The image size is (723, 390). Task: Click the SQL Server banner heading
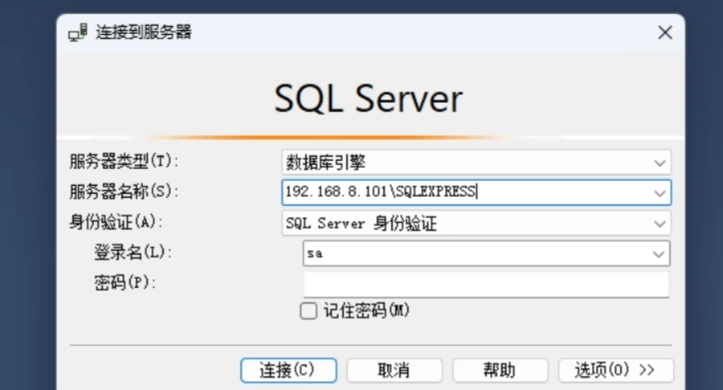point(368,99)
